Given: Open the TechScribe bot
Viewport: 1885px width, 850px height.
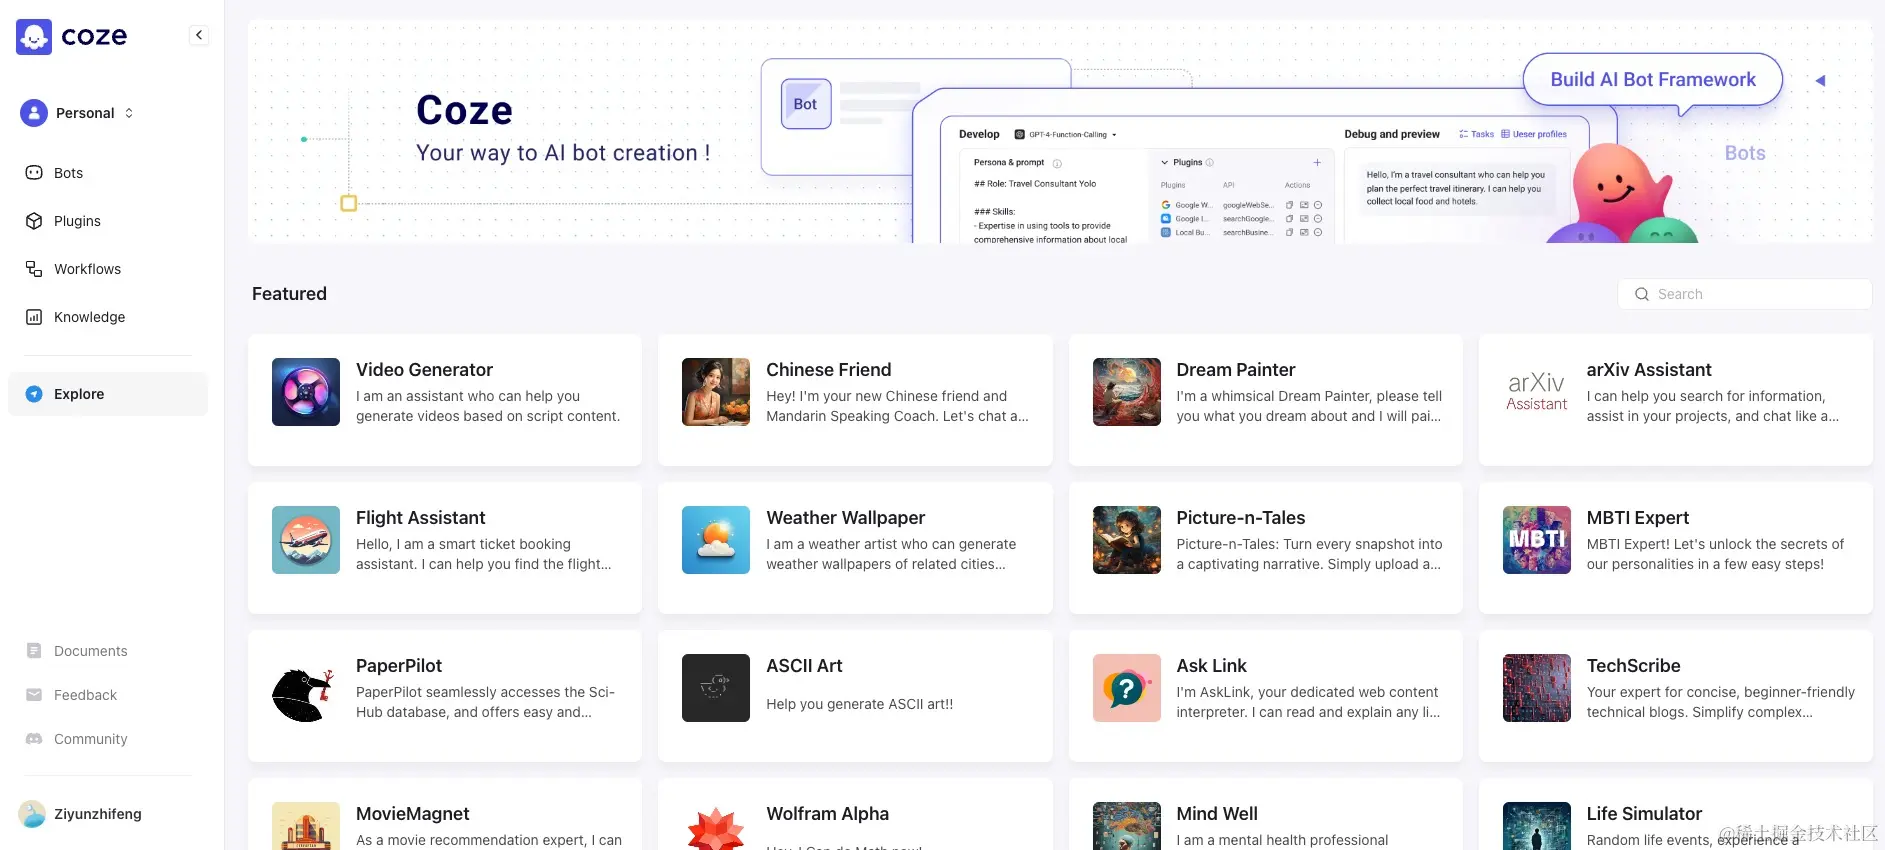Looking at the screenshot, I should 1676,696.
